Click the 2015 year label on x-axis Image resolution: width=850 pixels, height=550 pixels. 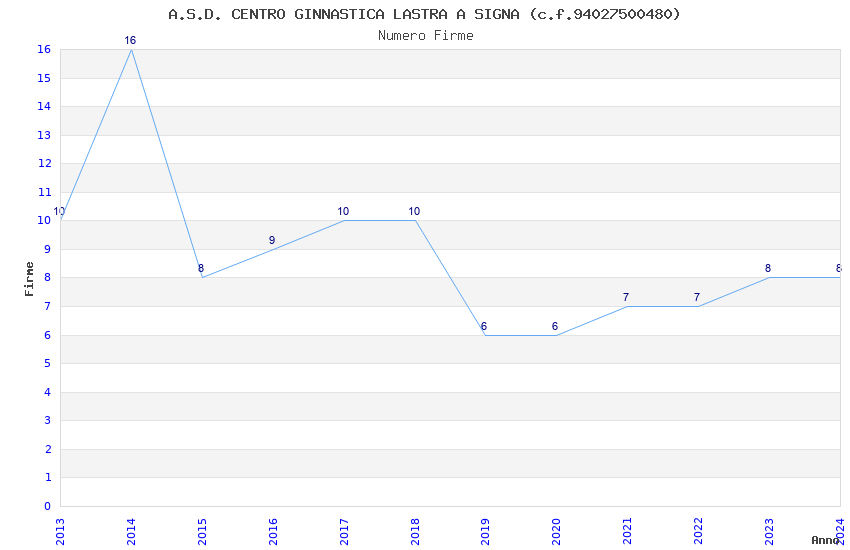(202, 532)
